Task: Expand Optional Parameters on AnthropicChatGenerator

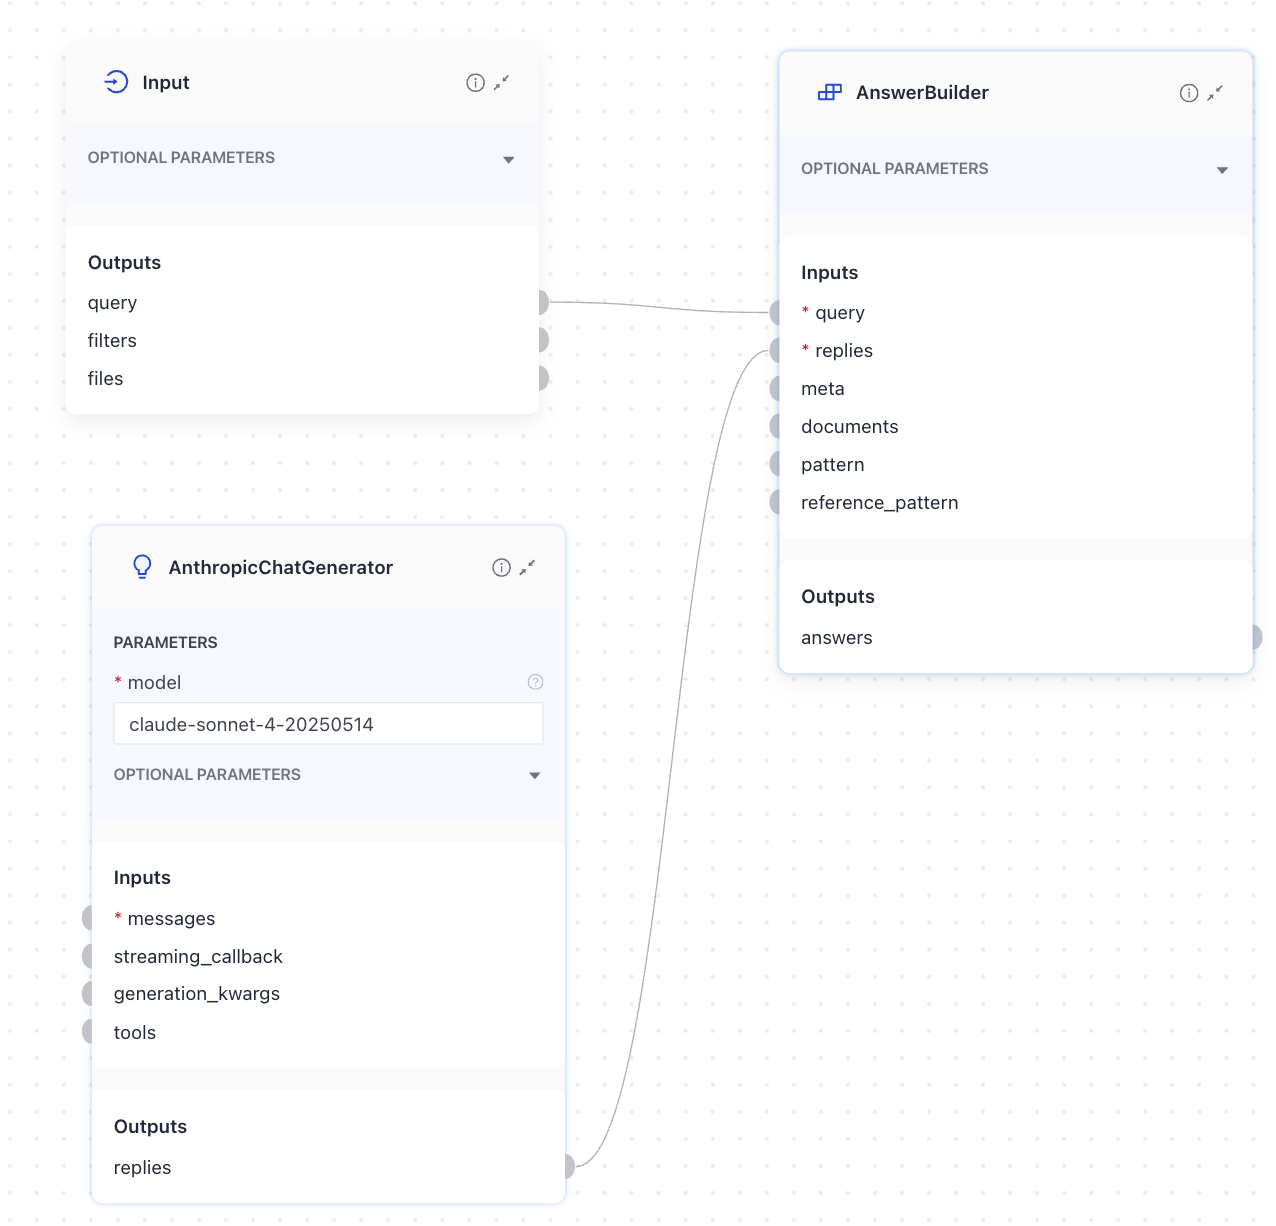Action: tap(535, 775)
